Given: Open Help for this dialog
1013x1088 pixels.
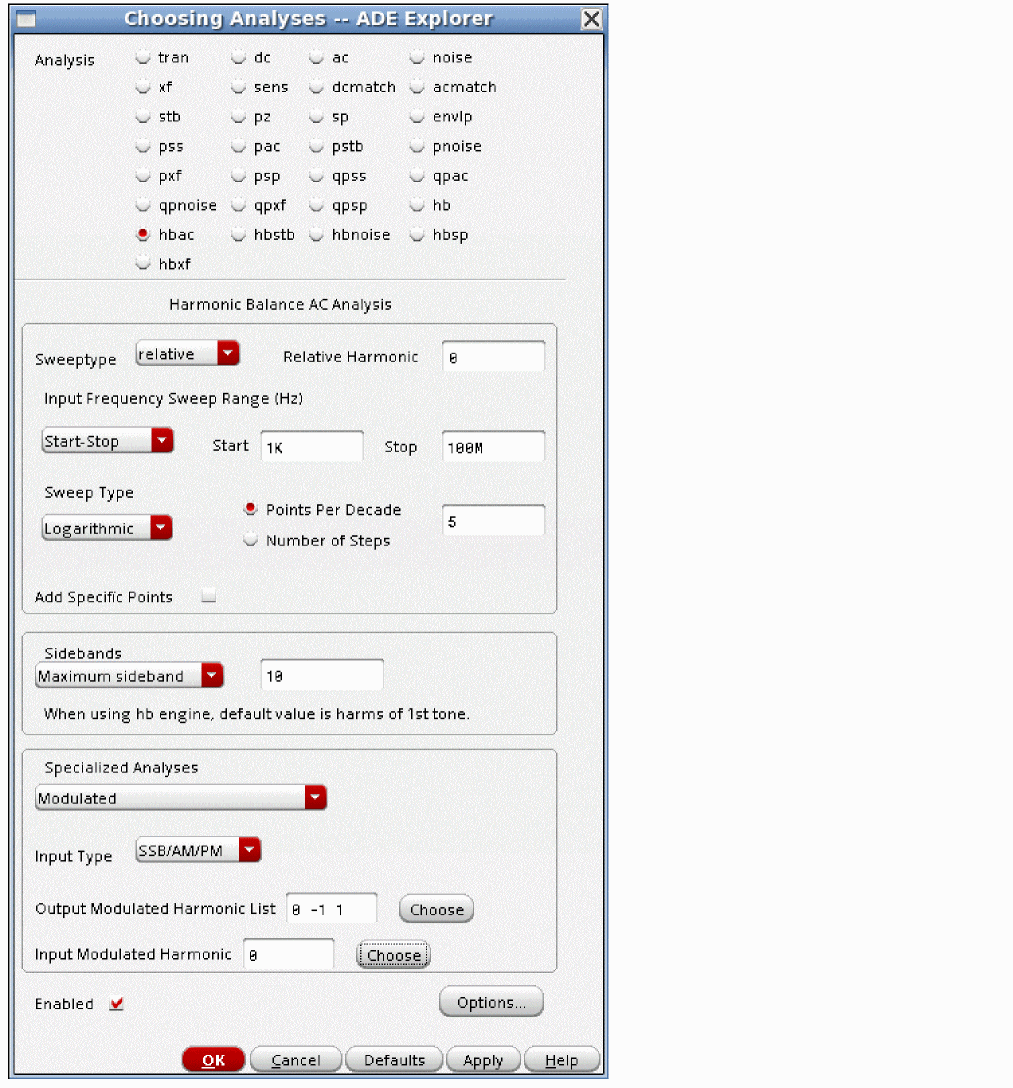Looking at the screenshot, I should pos(561,1060).
